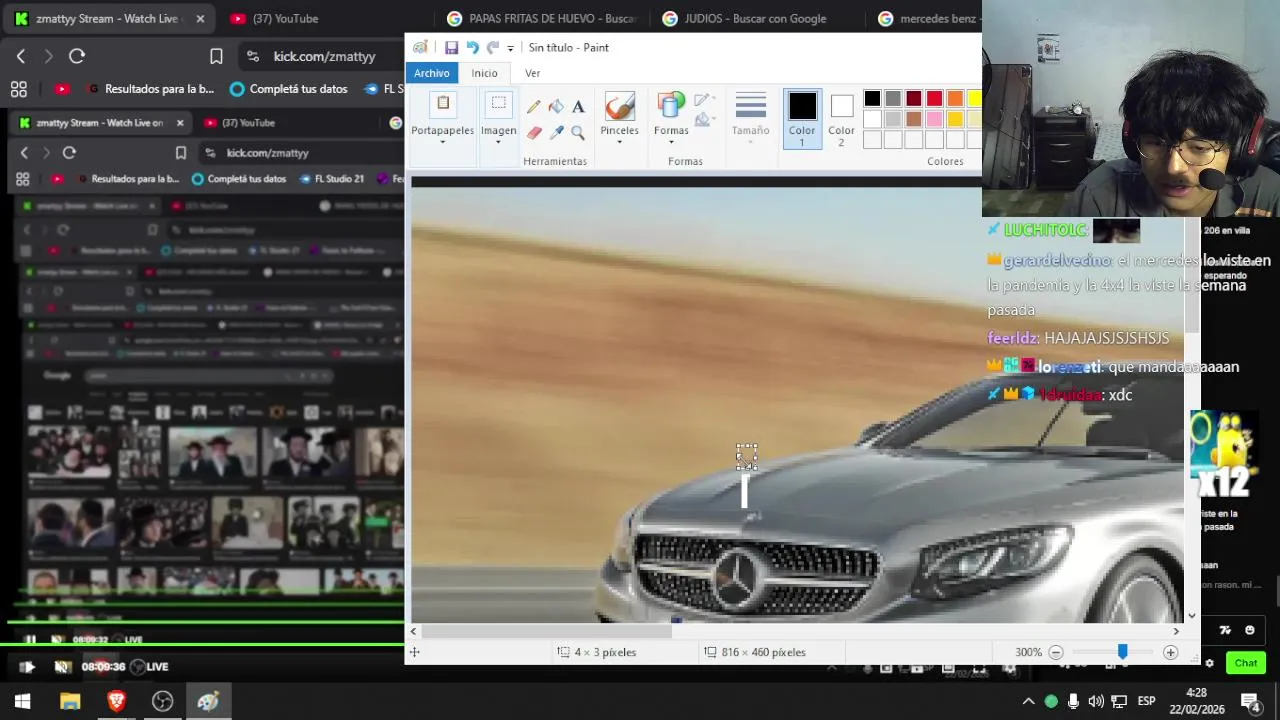Click the canvas vertical scrollbar down arrow
This screenshot has height=720, width=1280.
click(1191, 616)
